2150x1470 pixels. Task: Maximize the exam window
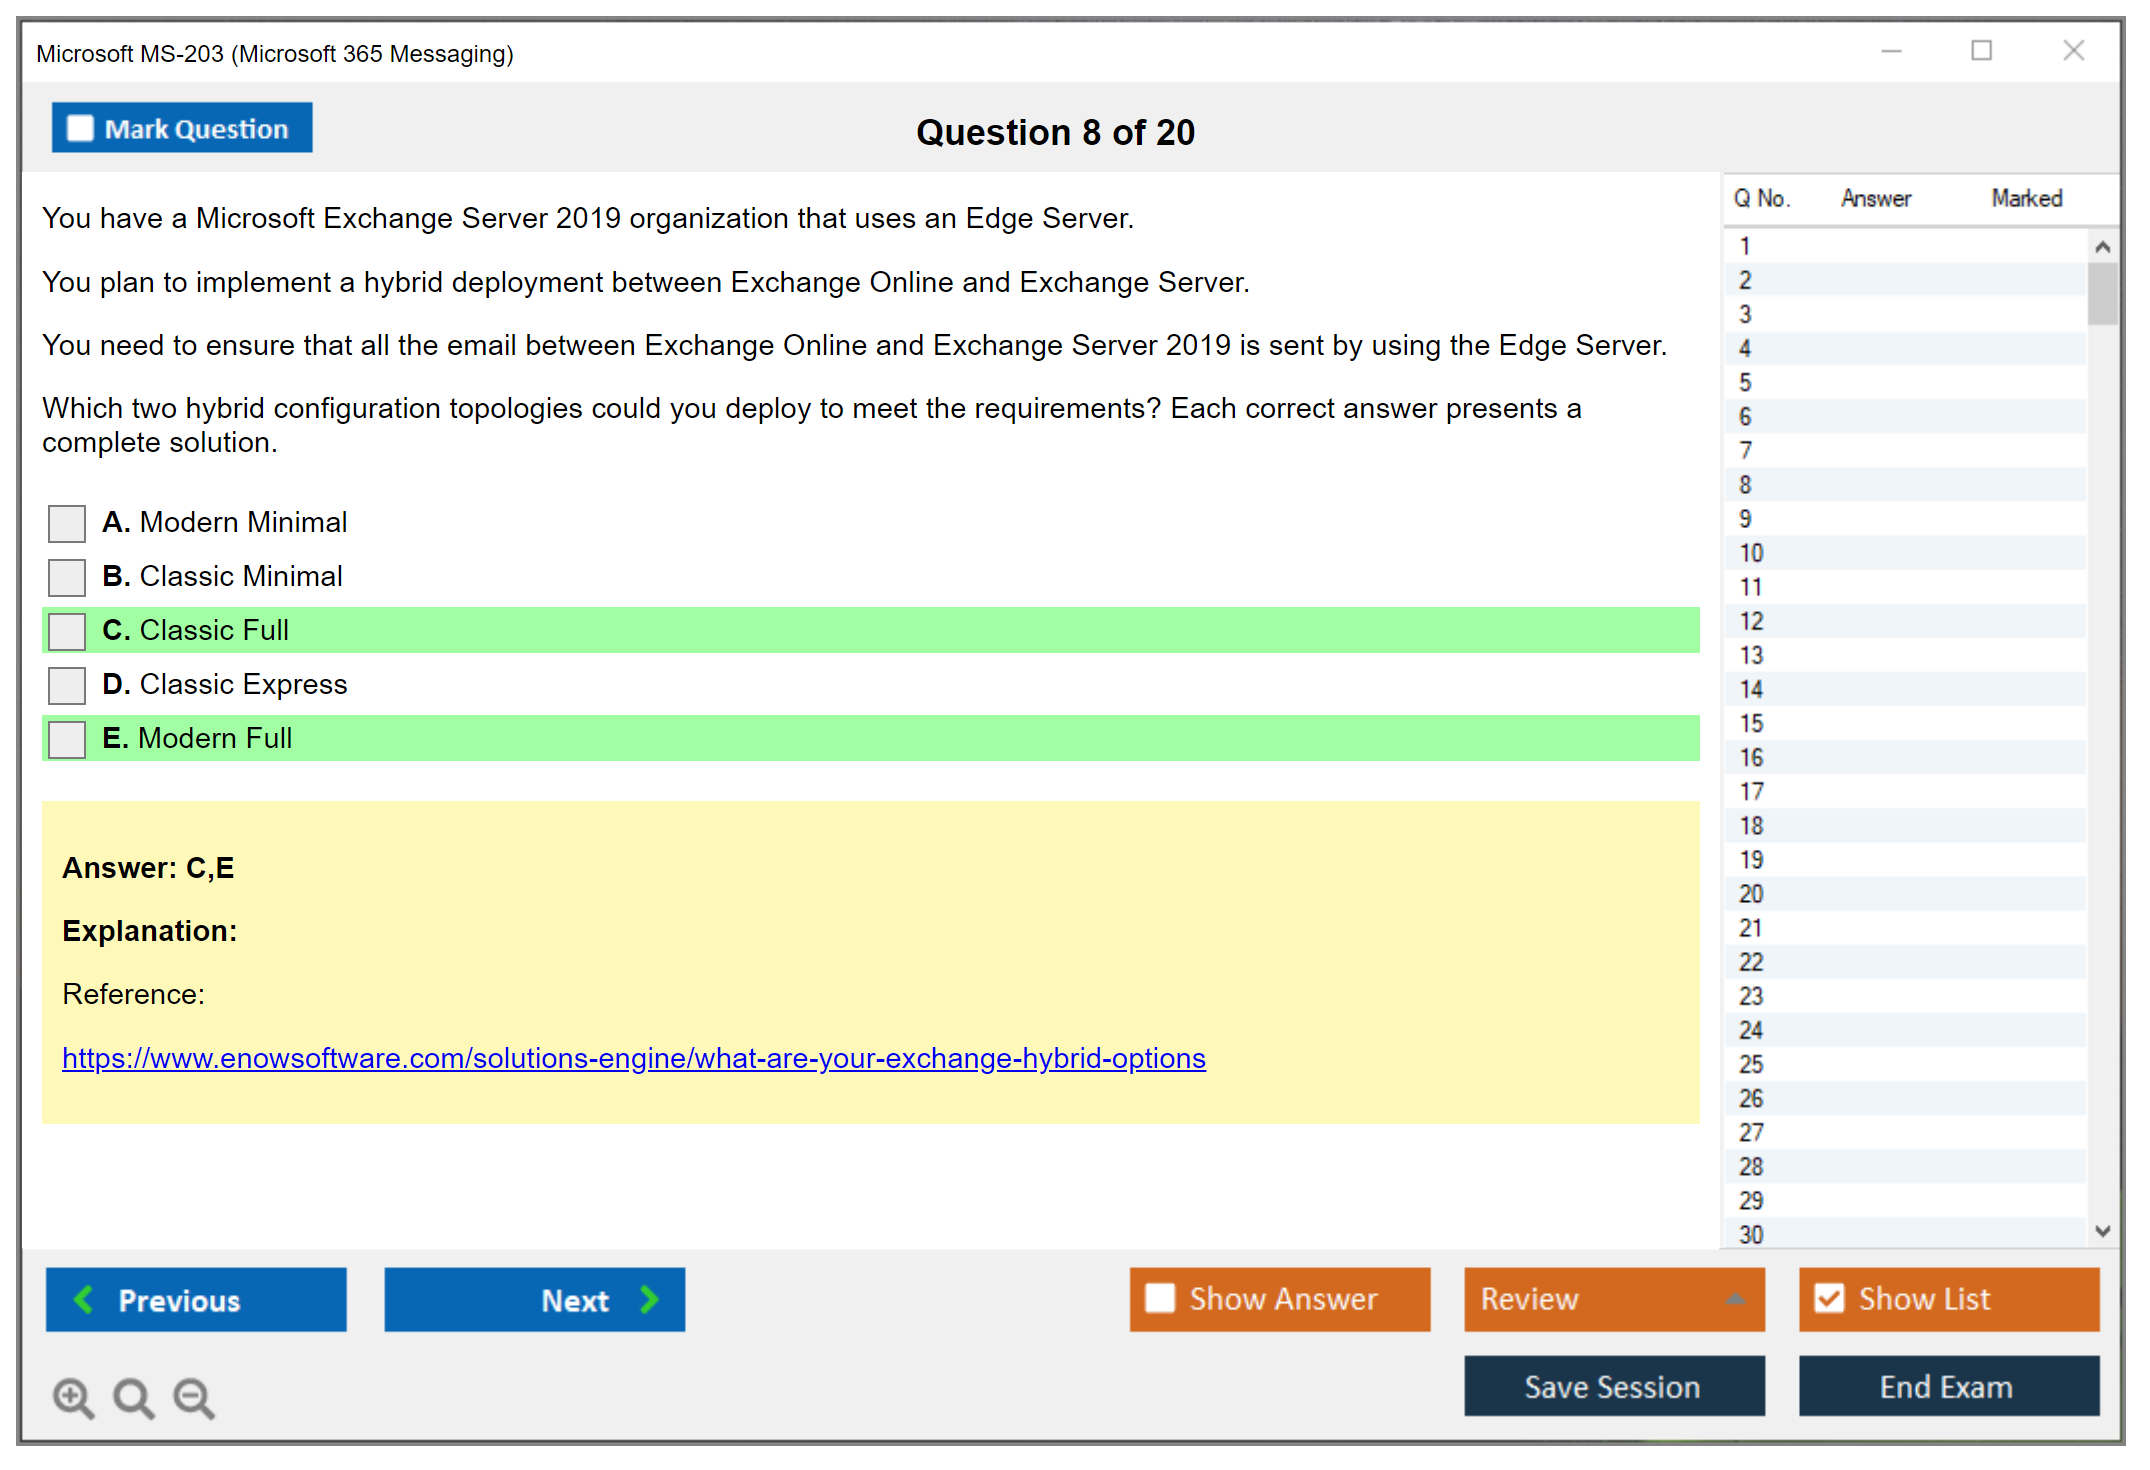point(1981,51)
